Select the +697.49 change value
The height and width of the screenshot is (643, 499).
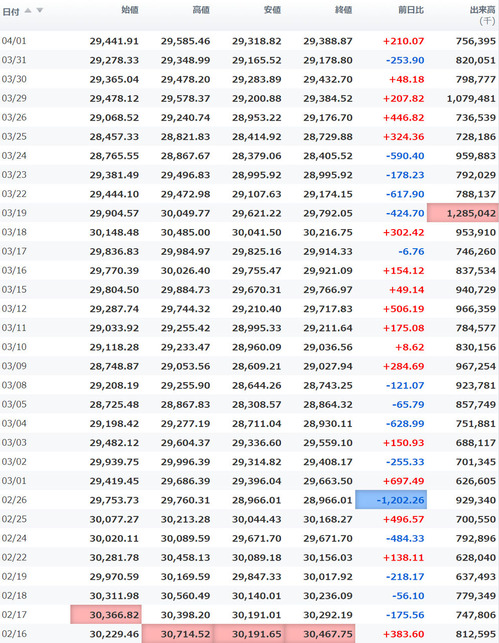(x=403, y=481)
